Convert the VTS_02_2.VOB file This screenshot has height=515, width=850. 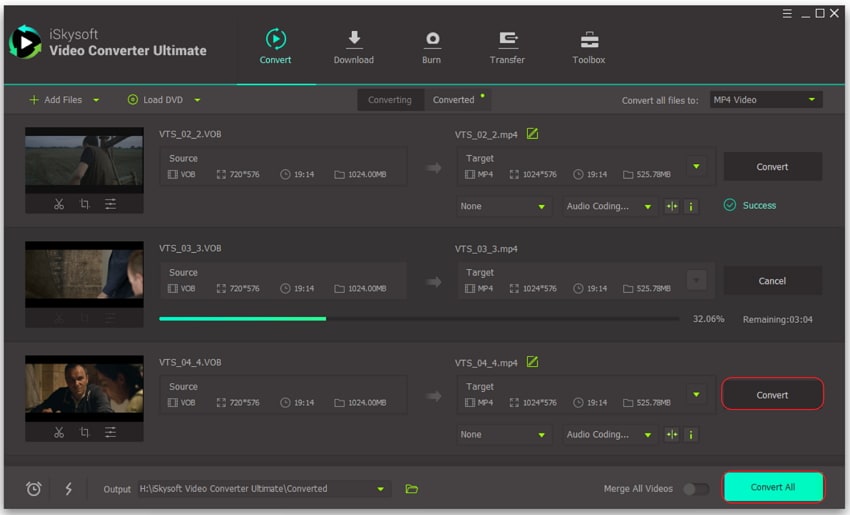point(772,166)
